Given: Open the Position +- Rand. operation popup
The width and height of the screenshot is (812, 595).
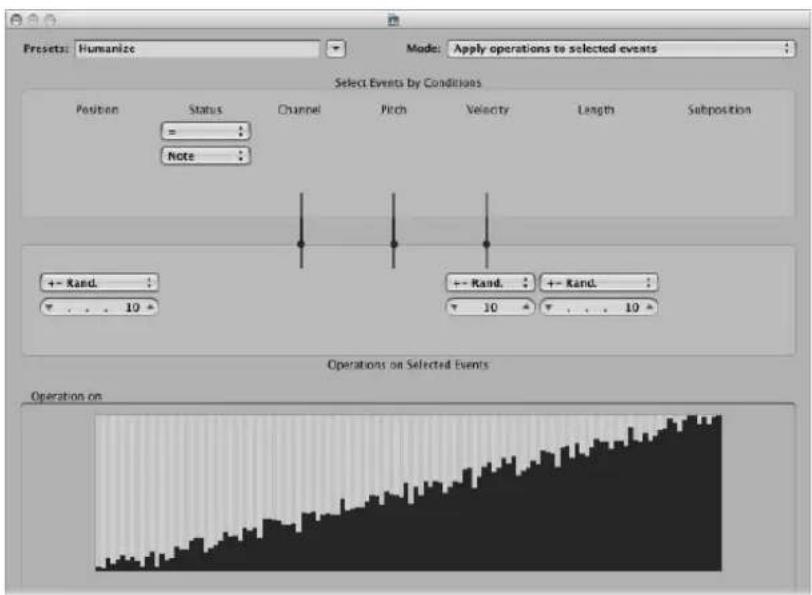Looking at the screenshot, I should (99, 283).
